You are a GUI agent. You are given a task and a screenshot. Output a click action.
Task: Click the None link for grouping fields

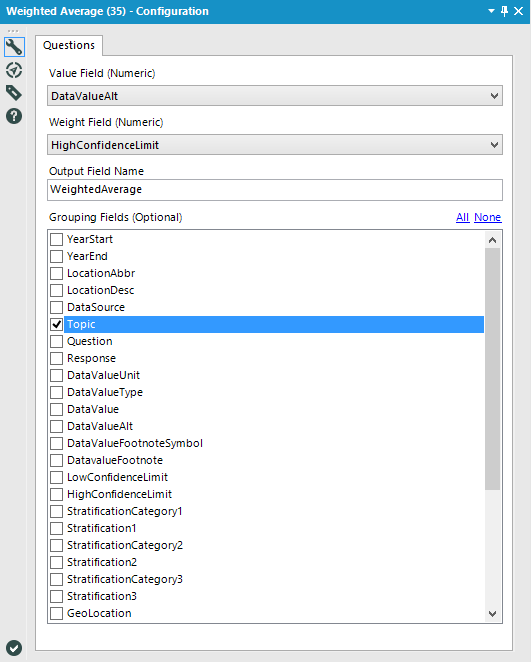(x=488, y=217)
